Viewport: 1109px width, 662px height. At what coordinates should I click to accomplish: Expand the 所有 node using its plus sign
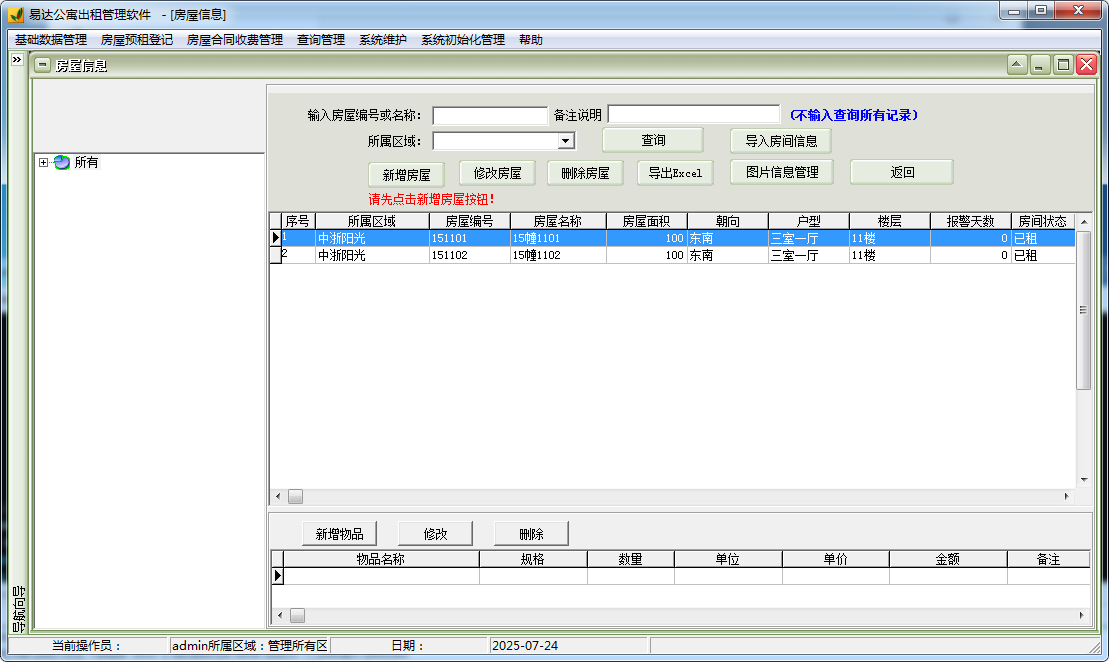45,162
